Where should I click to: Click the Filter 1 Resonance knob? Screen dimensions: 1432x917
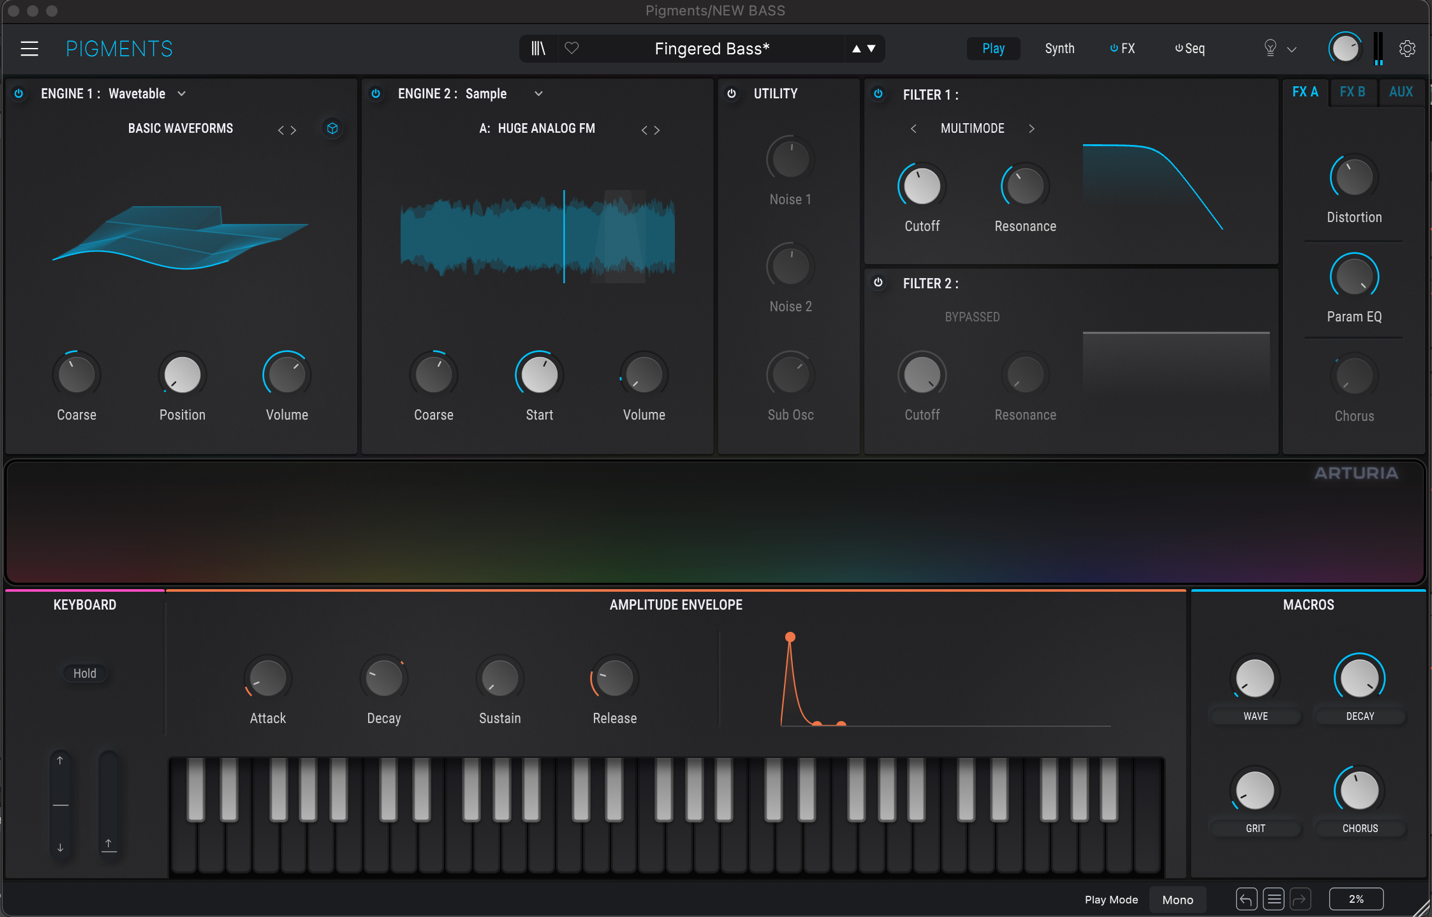pyautogui.click(x=1025, y=186)
